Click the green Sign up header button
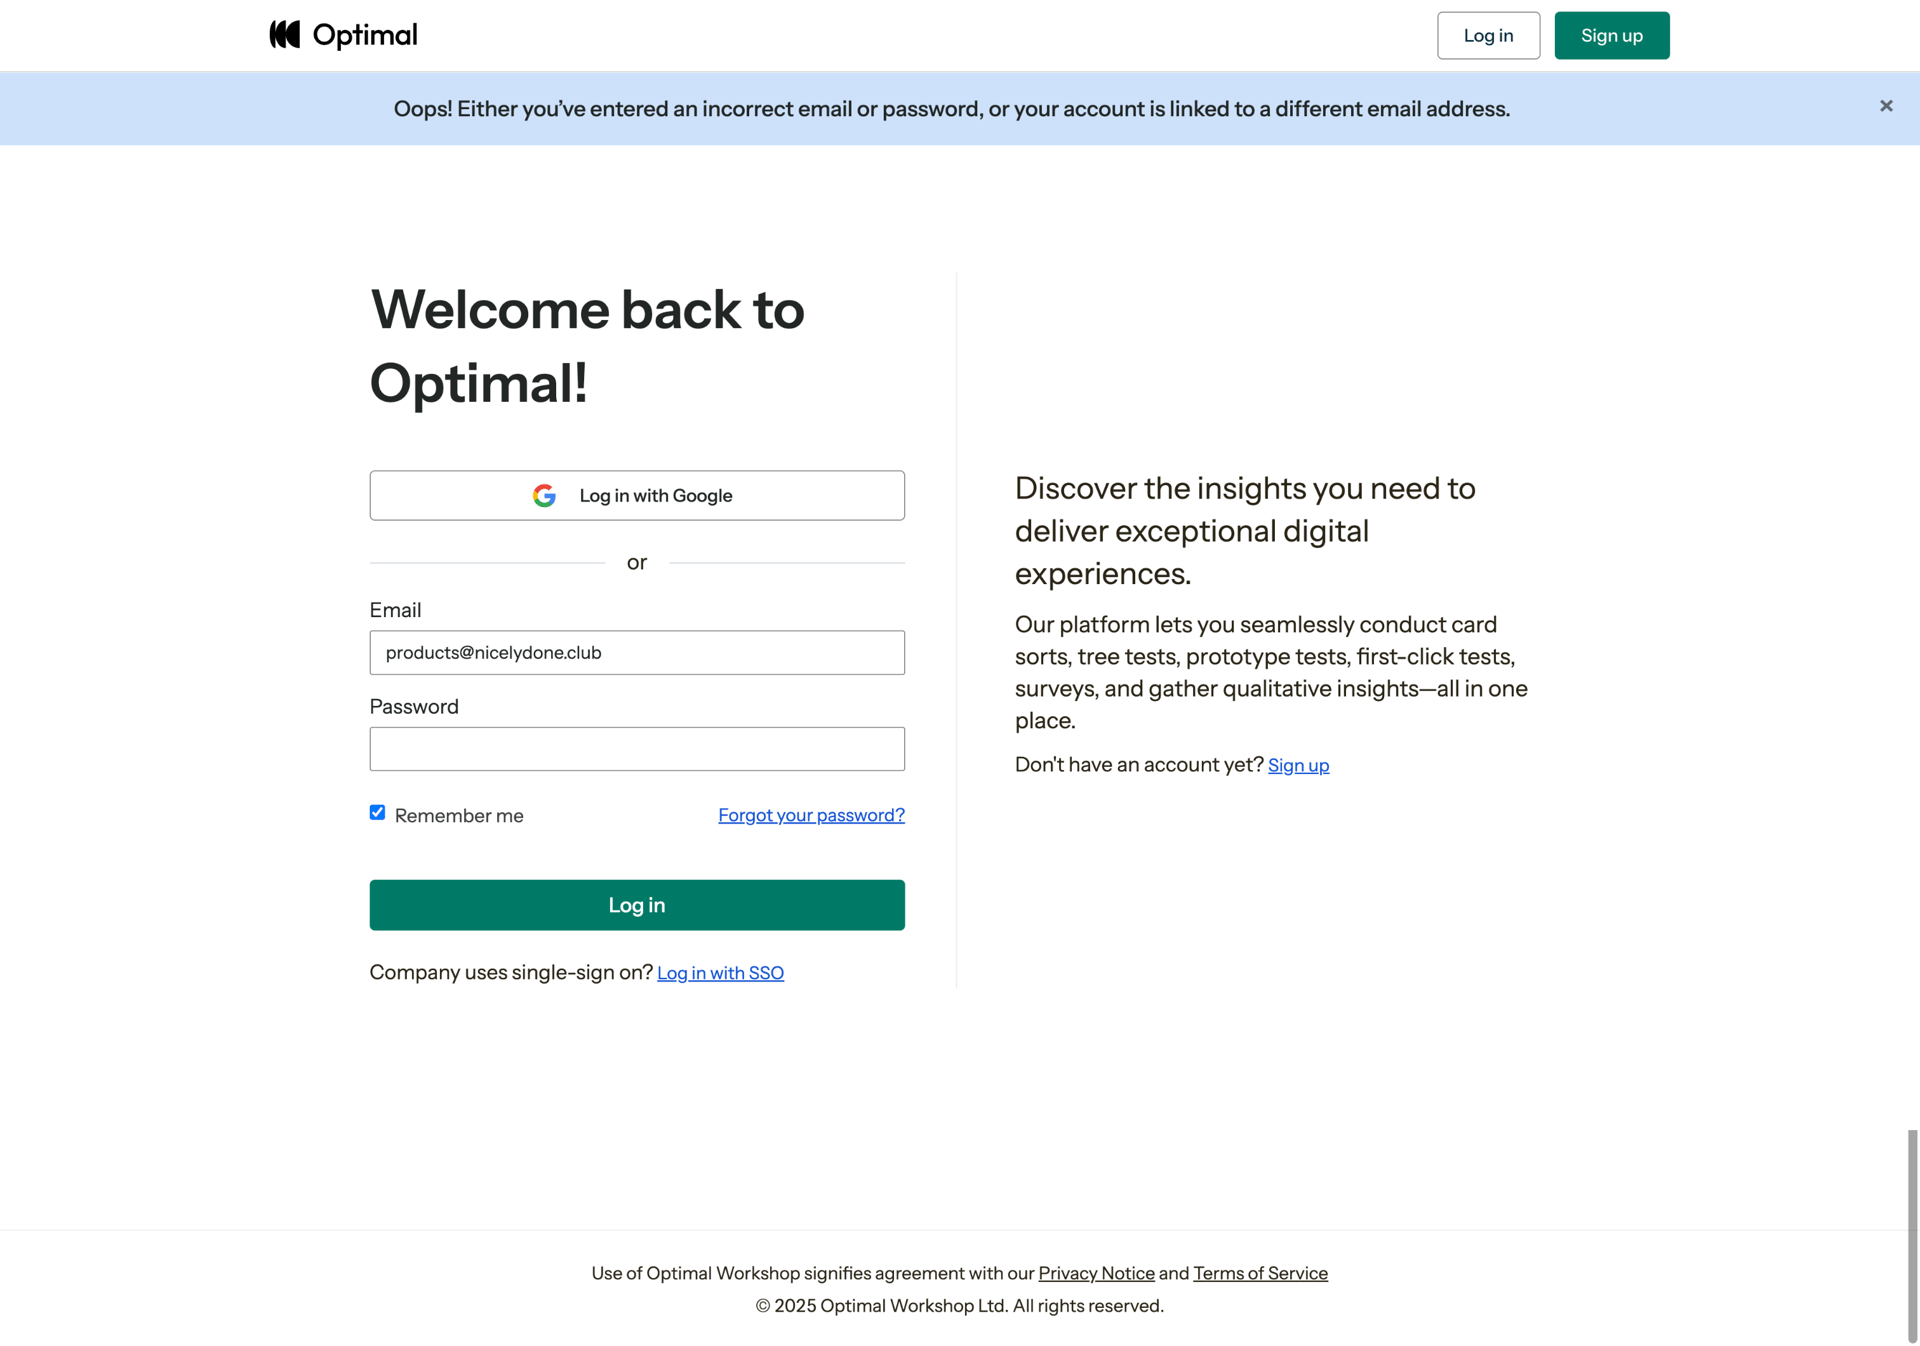The image size is (1920, 1346). click(1611, 36)
